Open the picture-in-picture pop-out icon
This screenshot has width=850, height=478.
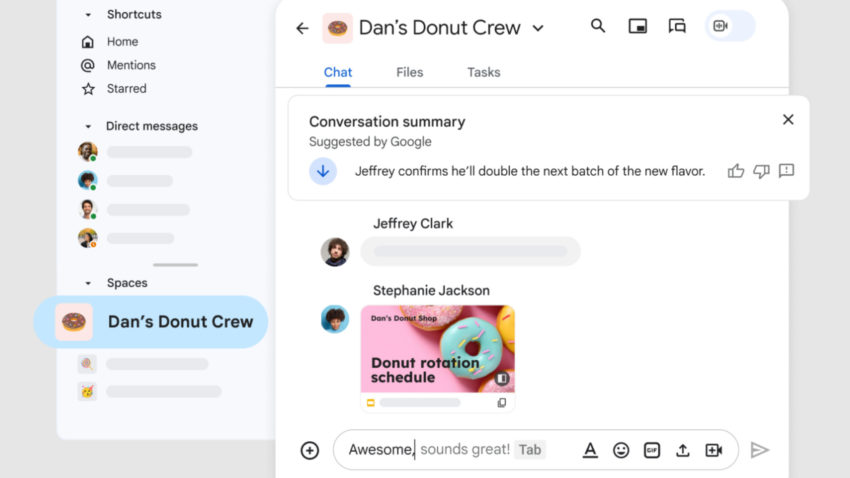(x=637, y=27)
